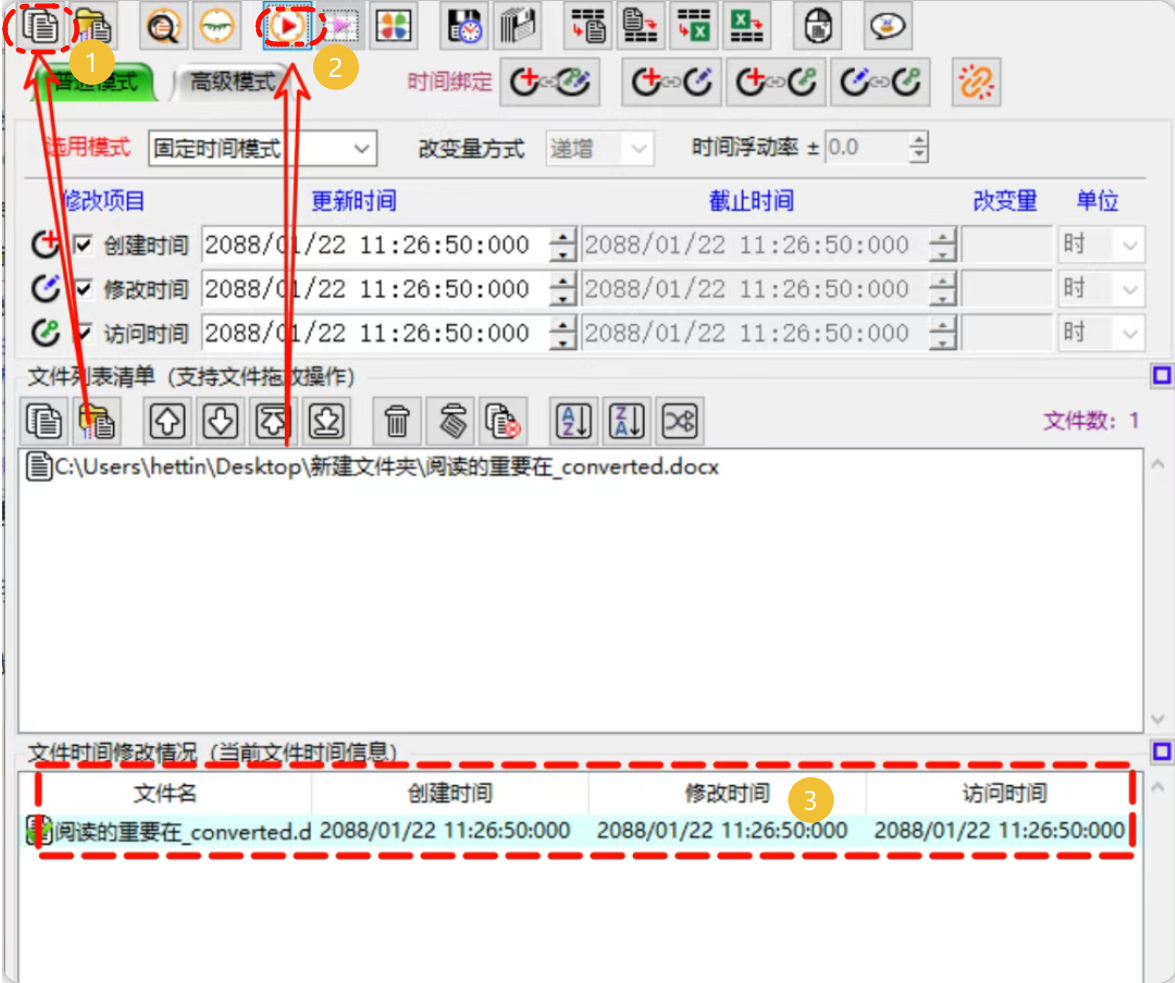1175x983 pixels.
Task: Uncheck the 修改时间 checkbox
Action: click(83, 289)
